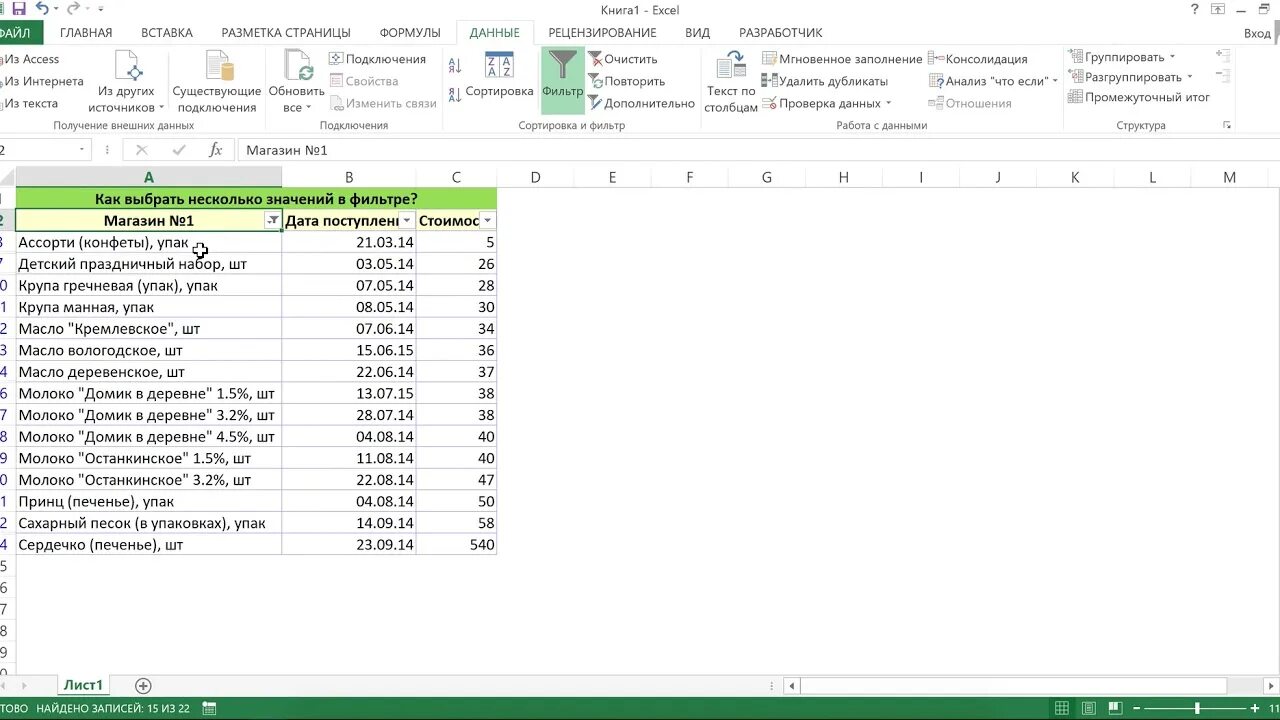The width and height of the screenshot is (1280, 720).
Task: Run Мгновенное заполнение flash fill
Action: pyautogui.click(x=842, y=59)
